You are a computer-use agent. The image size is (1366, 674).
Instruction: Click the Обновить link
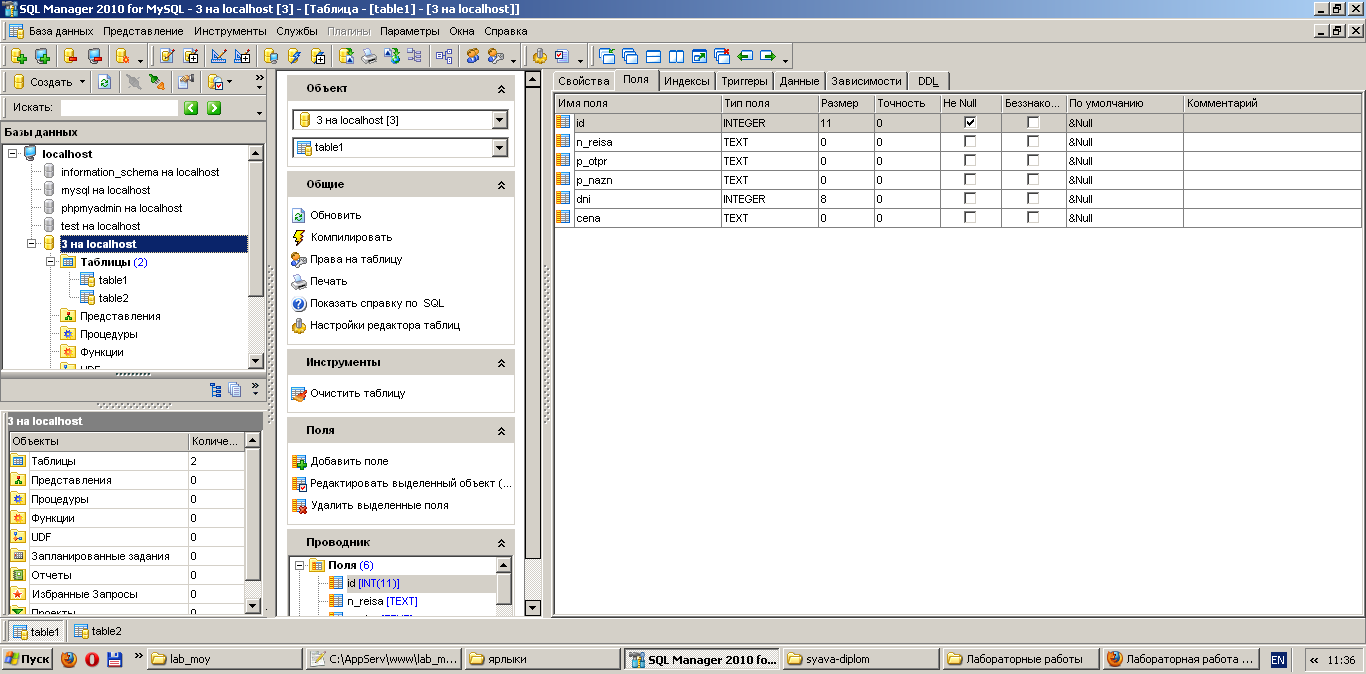tap(336, 215)
